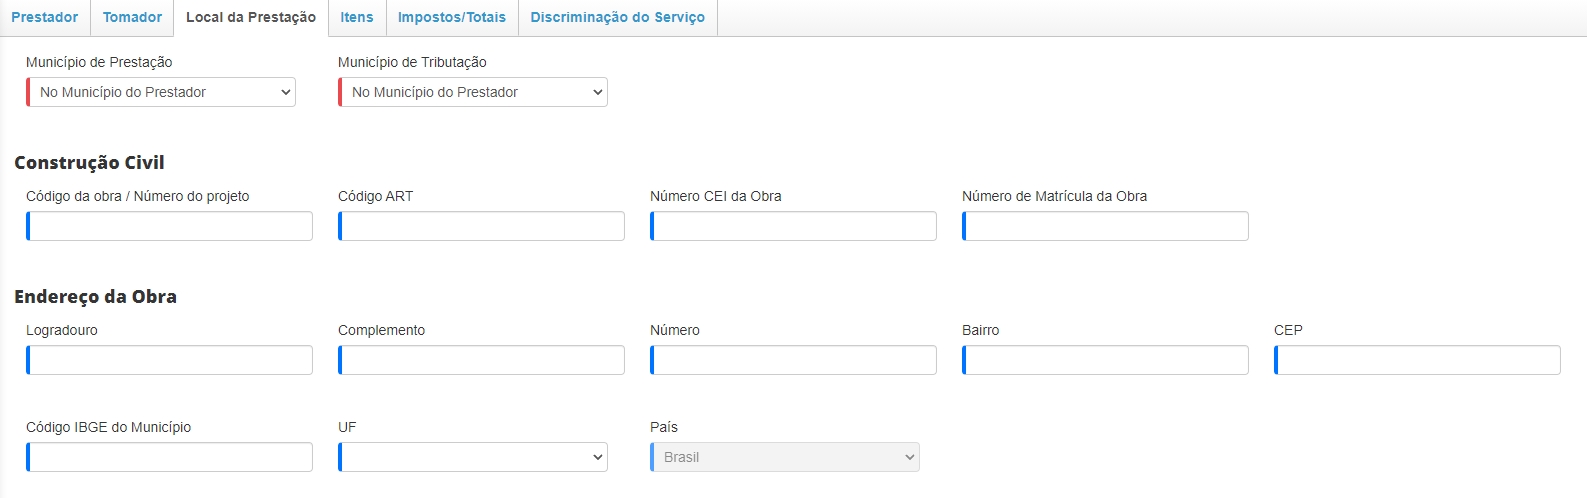1587x498 pixels.
Task: Select the Número address field
Action: [x=794, y=360]
